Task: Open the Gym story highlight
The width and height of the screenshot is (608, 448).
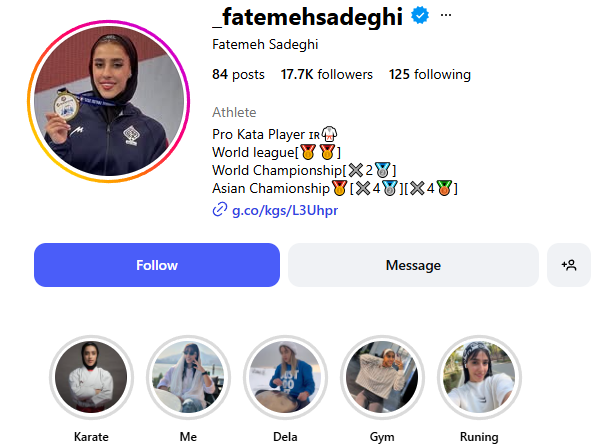Action: tap(382, 377)
